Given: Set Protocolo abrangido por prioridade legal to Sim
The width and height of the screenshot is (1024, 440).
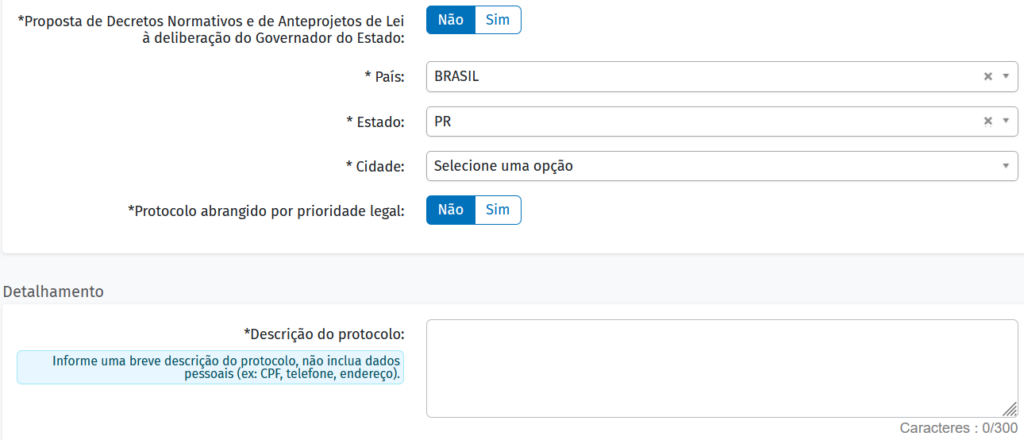Looking at the screenshot, I should point(497,210).
